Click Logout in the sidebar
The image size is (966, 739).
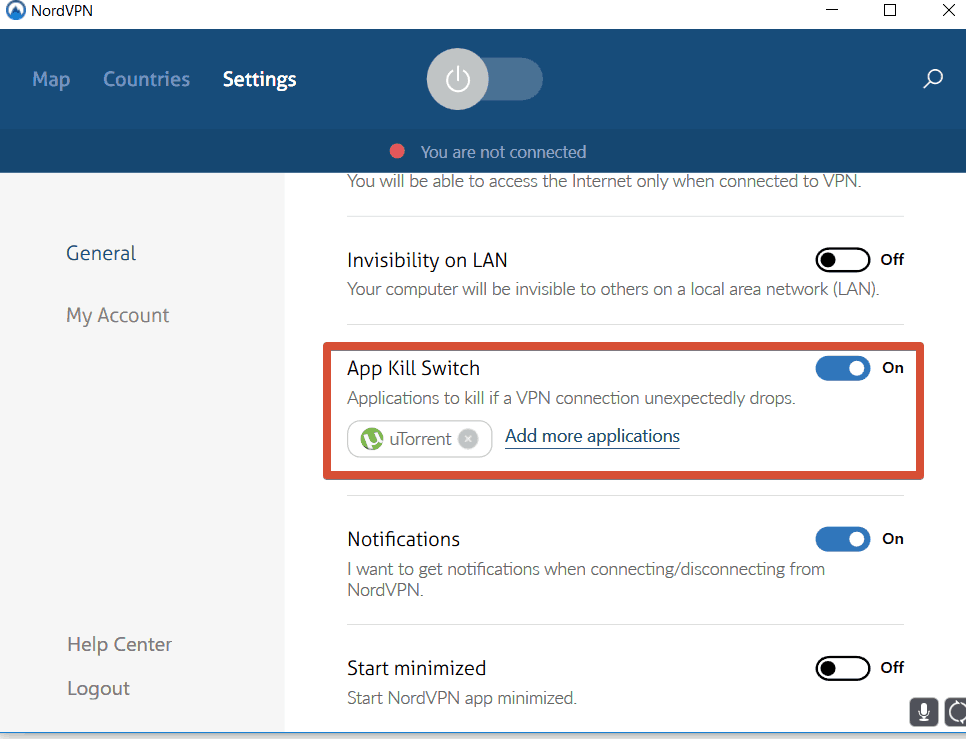pos(99,689)
